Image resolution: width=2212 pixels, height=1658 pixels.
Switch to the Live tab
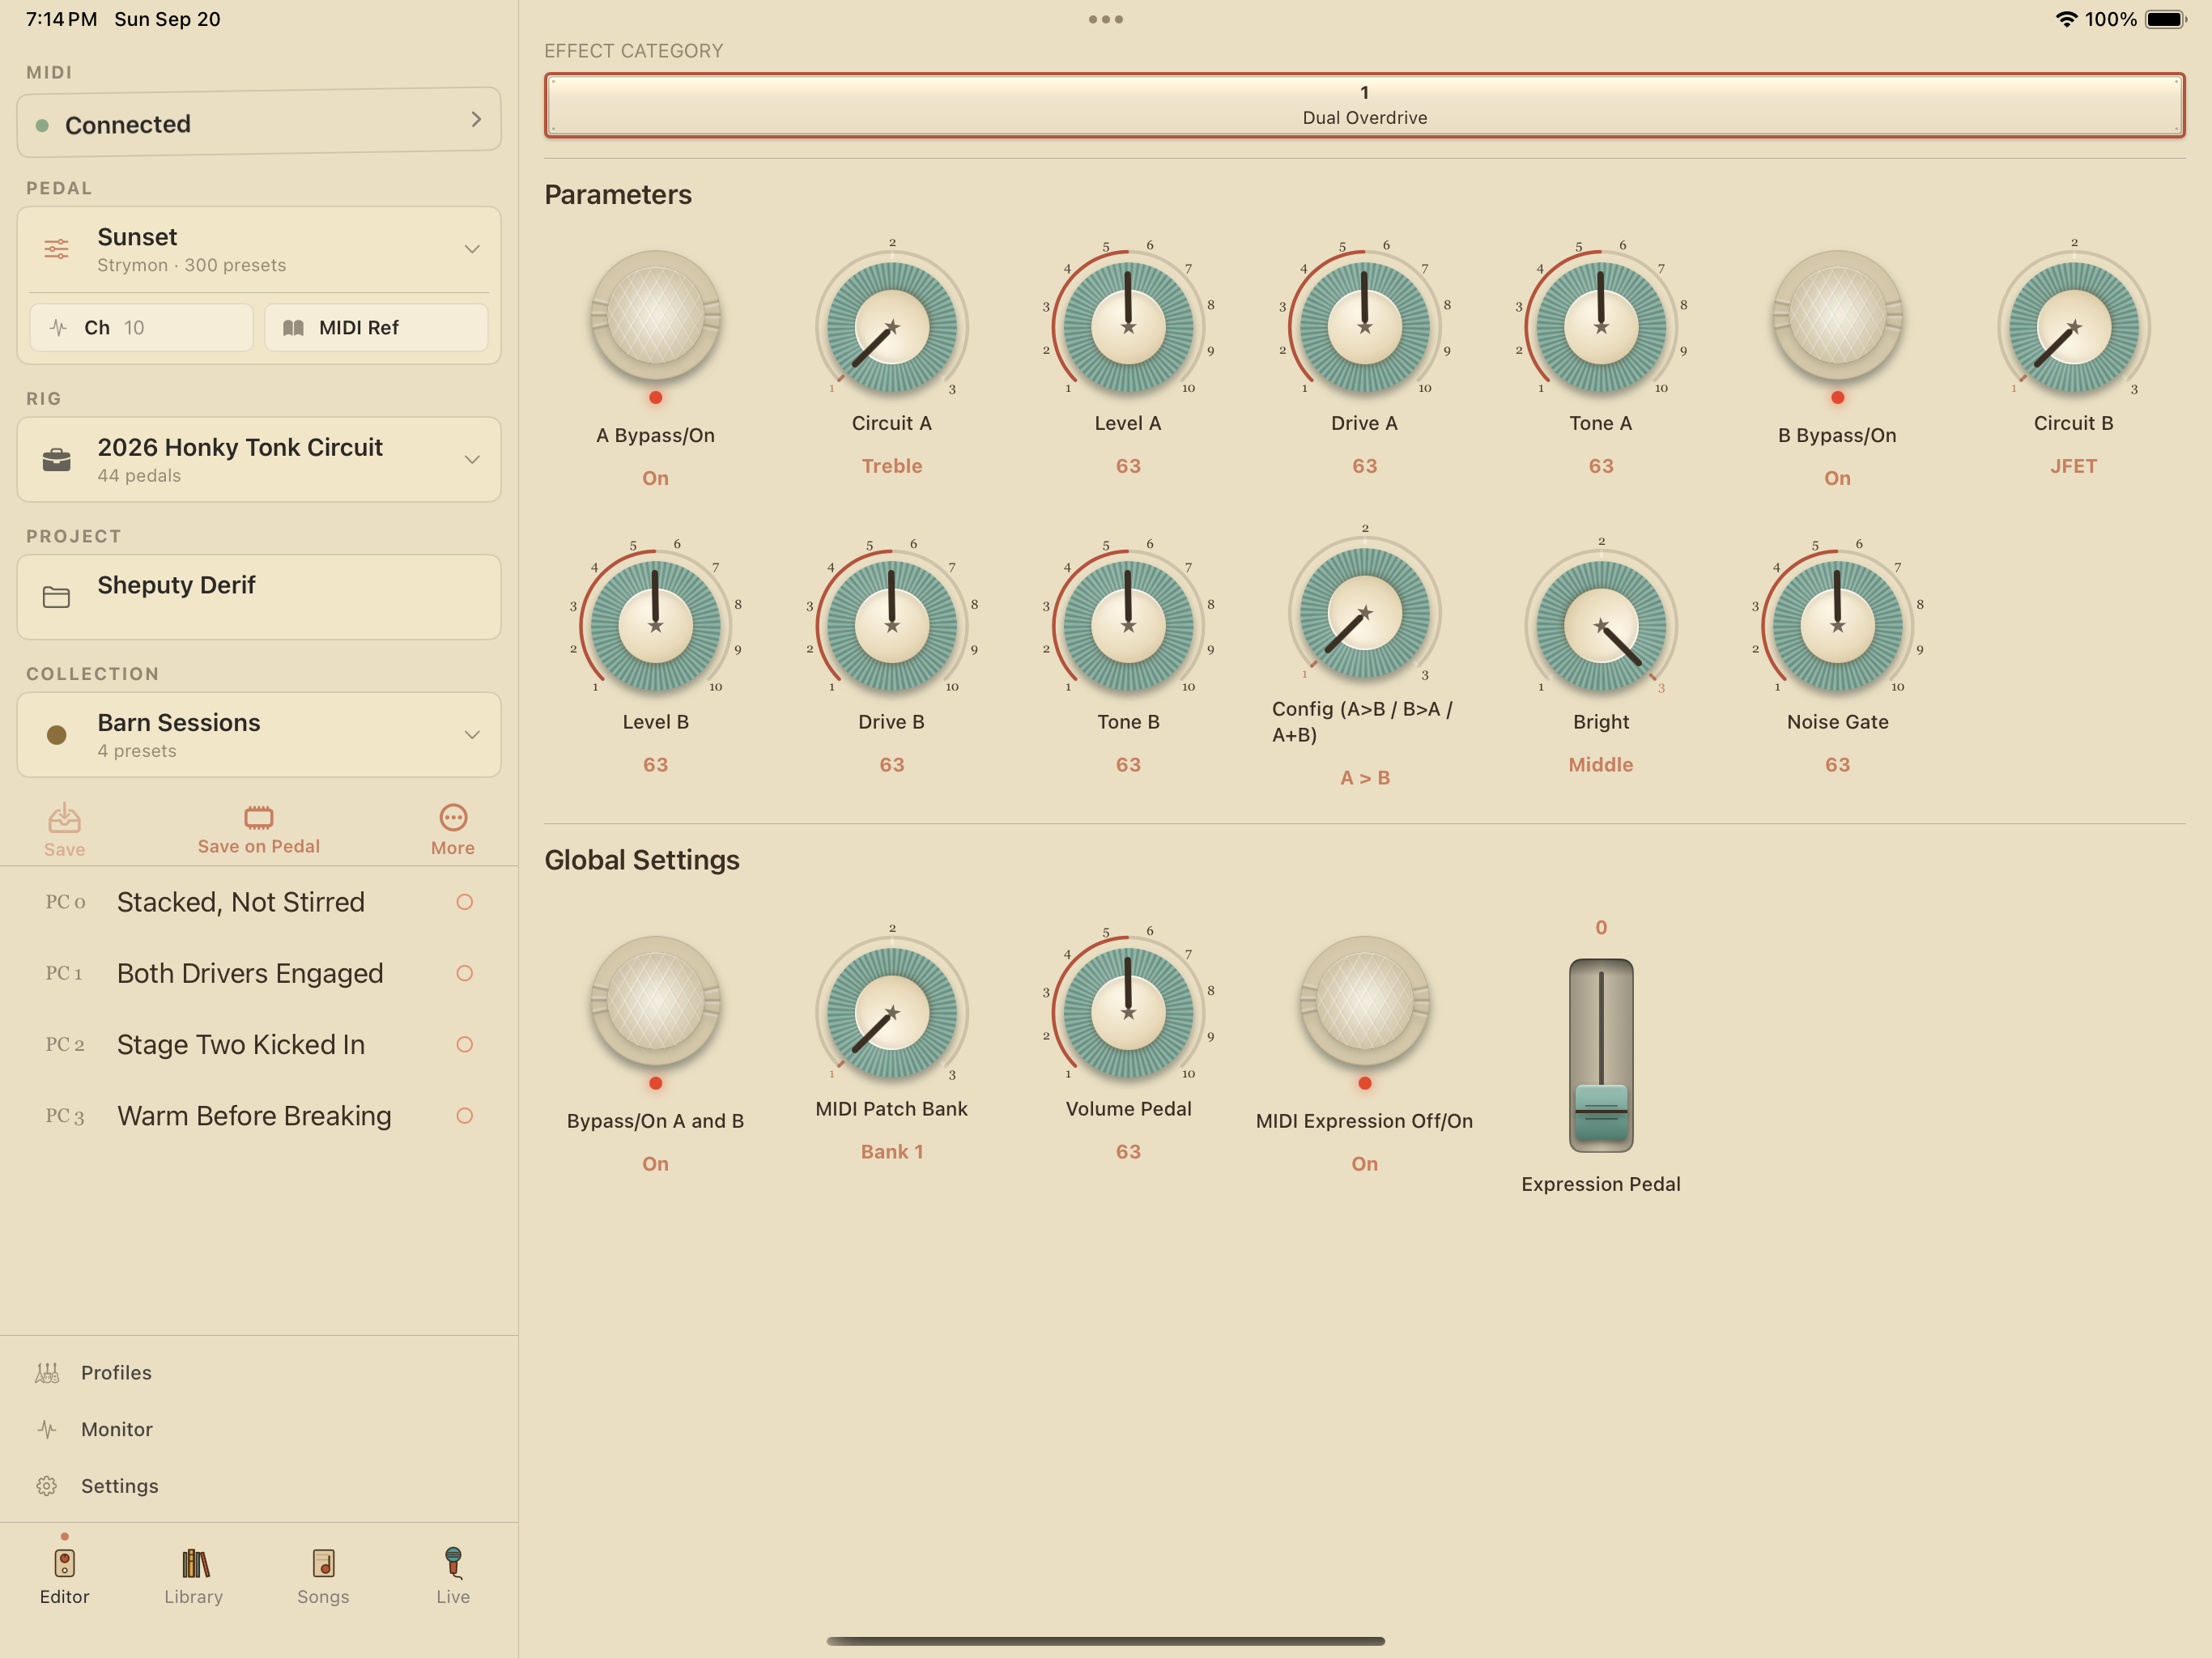pos(453,1575)
